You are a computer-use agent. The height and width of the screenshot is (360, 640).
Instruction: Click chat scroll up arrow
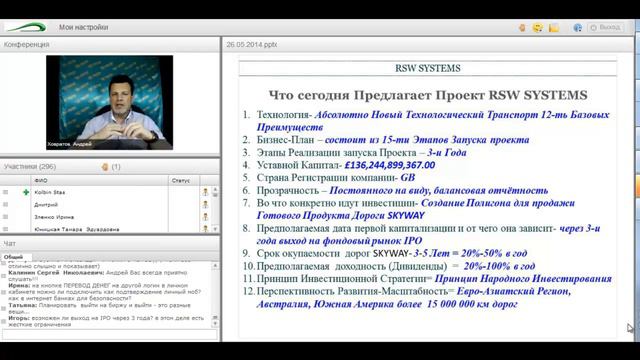(x=215, y=266)
